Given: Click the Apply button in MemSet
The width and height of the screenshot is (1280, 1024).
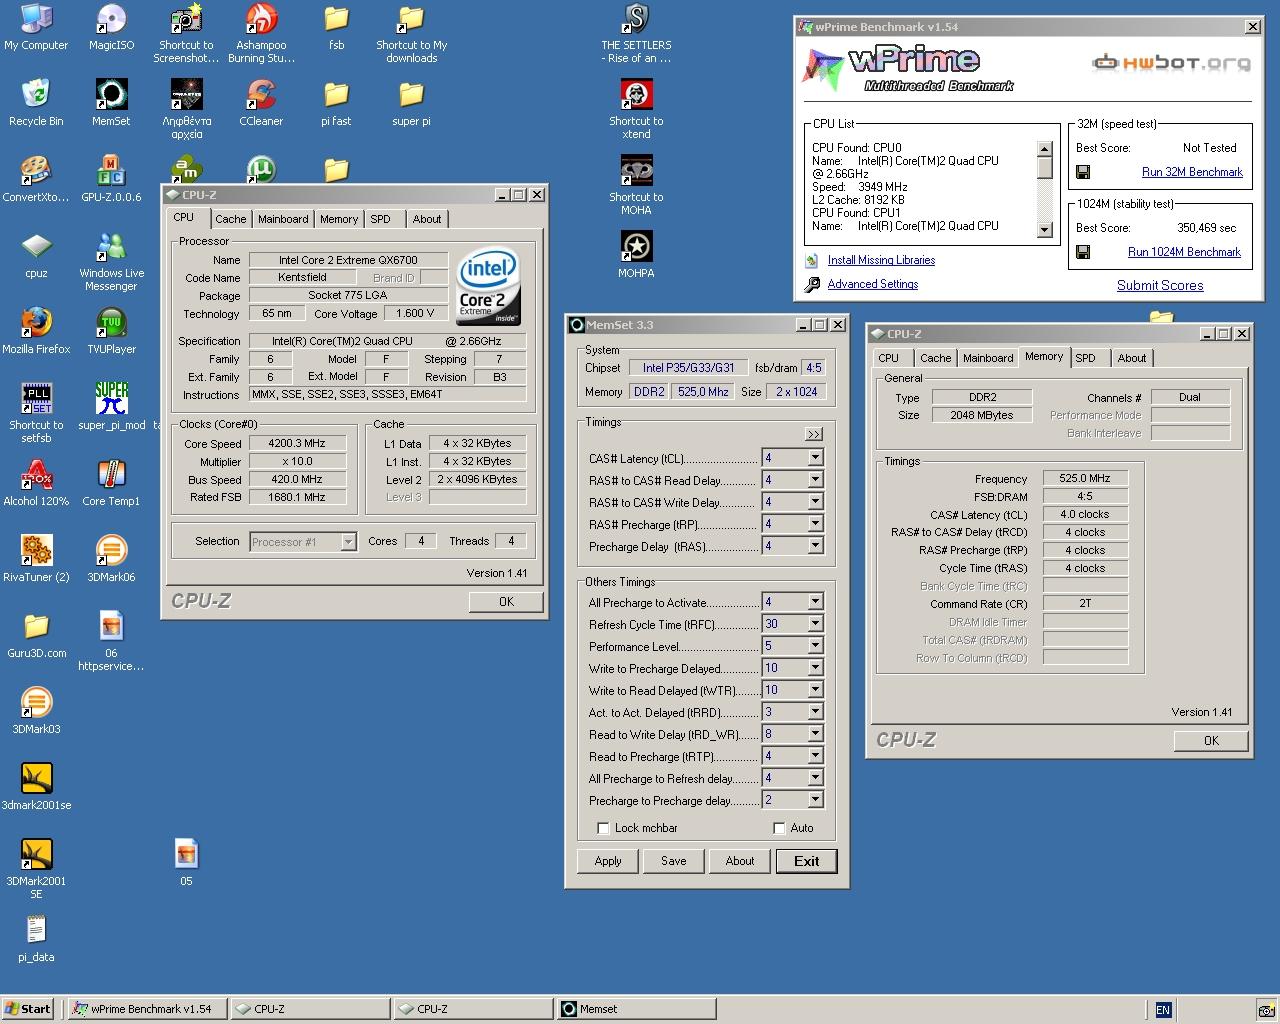Looking at the screenshot, I should click(x=608, y=861).
